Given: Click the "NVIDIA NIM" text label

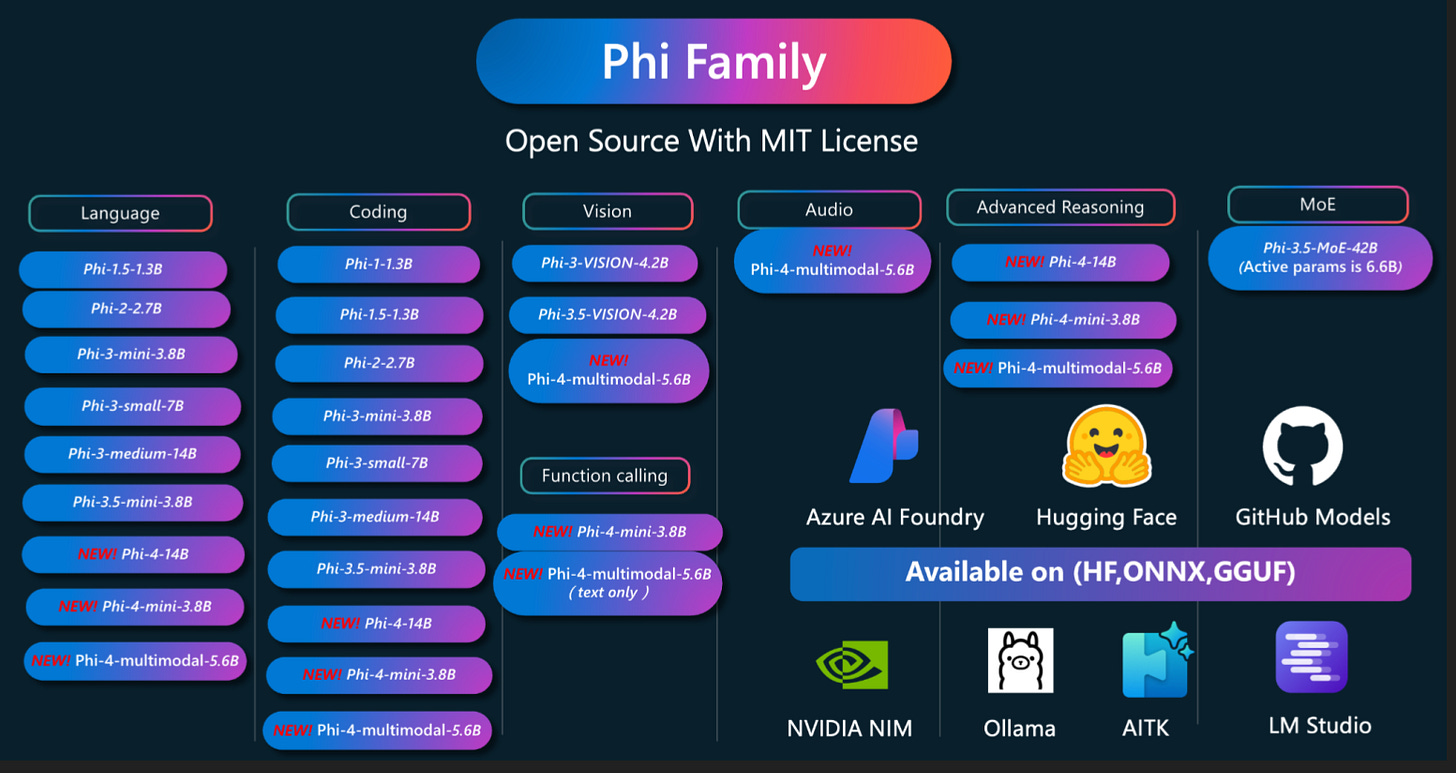Looking at the screenshot, I should (850, 728).
